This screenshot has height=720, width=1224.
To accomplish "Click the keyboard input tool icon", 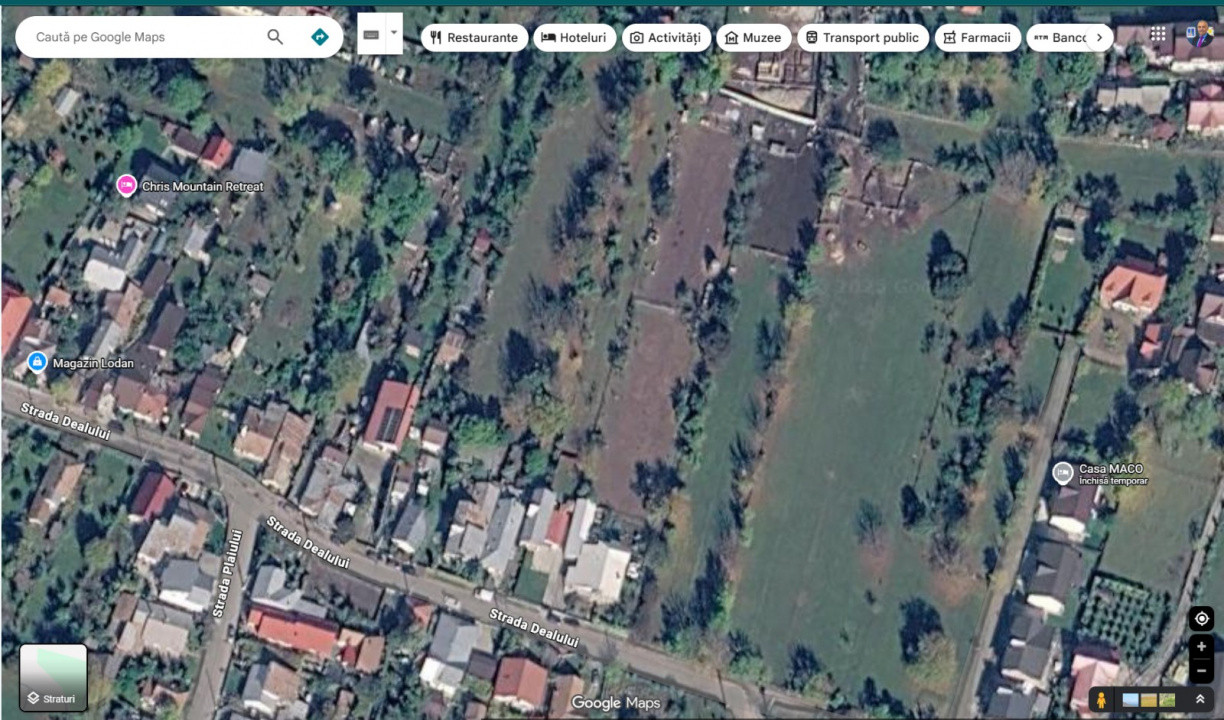I will click(x=371, y=34).
